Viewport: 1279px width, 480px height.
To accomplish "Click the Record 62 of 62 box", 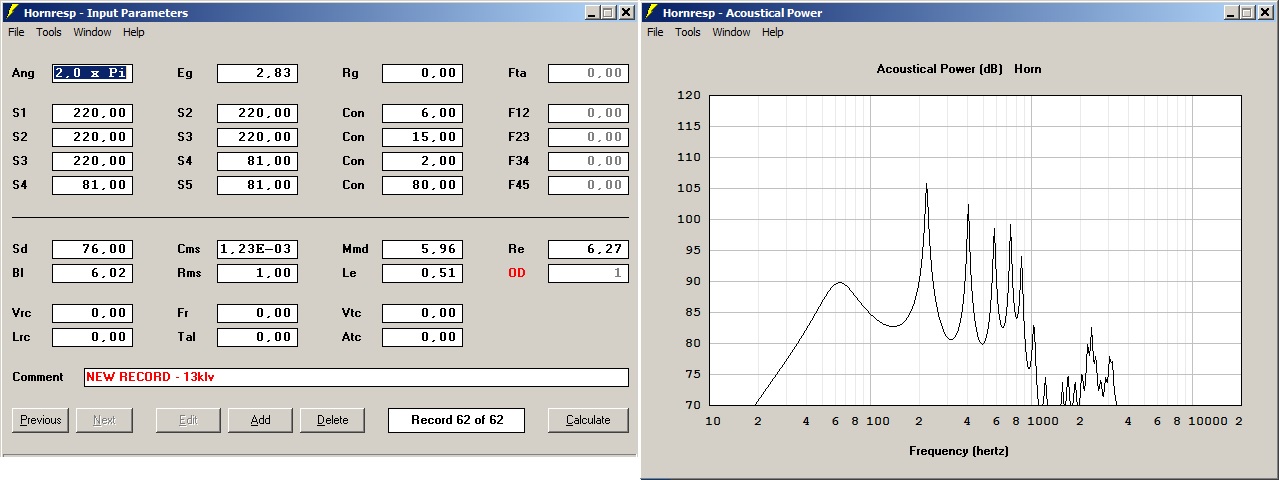I will pyautogui.click(x=457, y=420).
